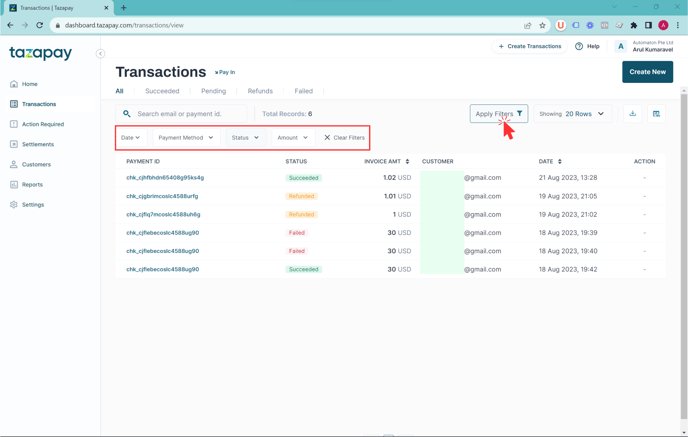Collapse the sidebar with the chevron icon
This screenshot has height=437, width=688.
pyautogui.click(x=100, y=54)
